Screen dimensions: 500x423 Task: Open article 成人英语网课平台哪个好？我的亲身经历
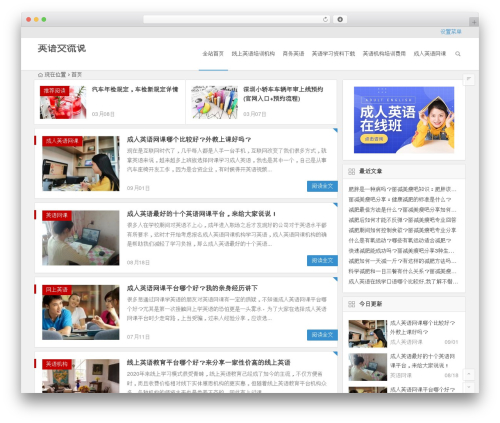(x=192, y=288)
